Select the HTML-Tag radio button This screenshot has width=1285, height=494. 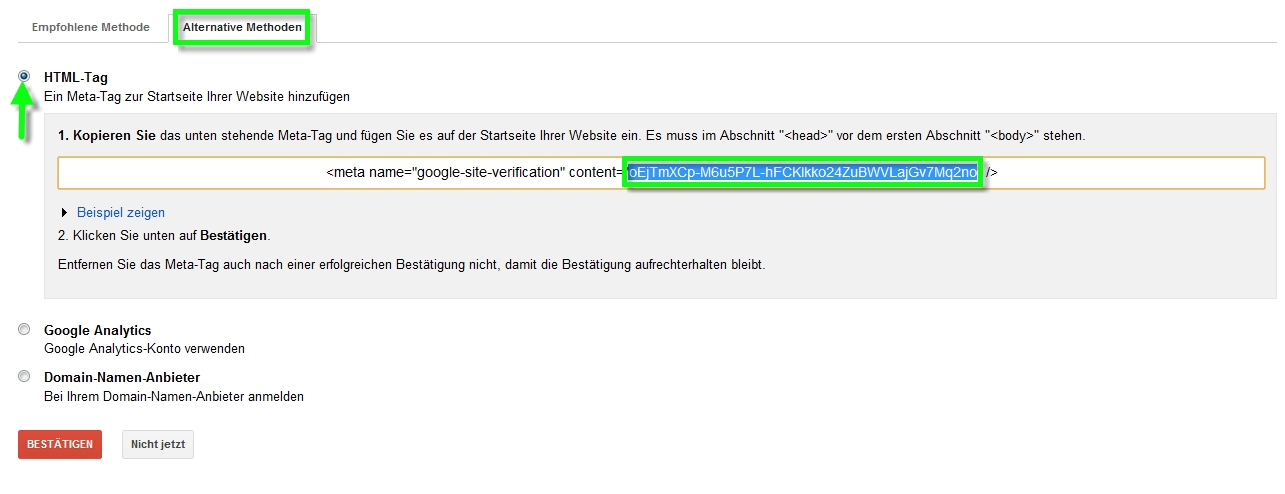pyautogui.click(x=24, y=76)
